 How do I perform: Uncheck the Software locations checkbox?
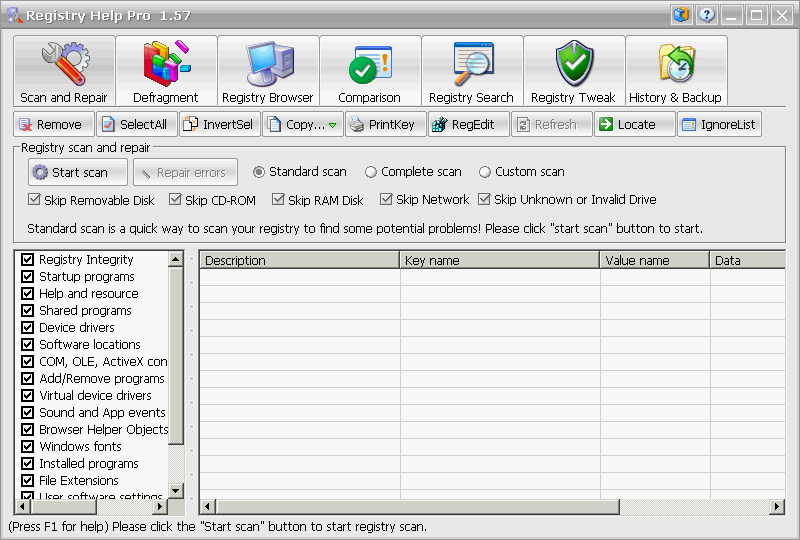pos(28,345)
